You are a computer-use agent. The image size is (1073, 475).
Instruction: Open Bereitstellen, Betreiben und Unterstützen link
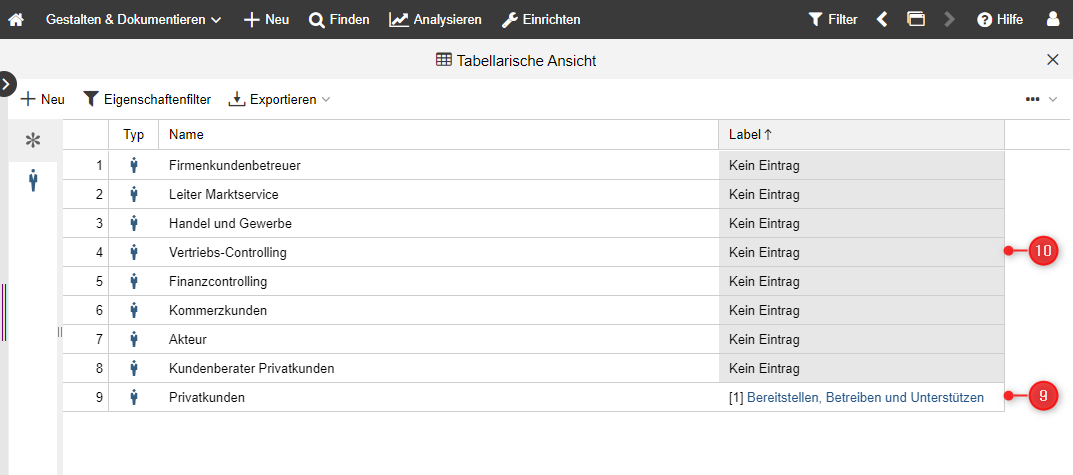(865, 398)
